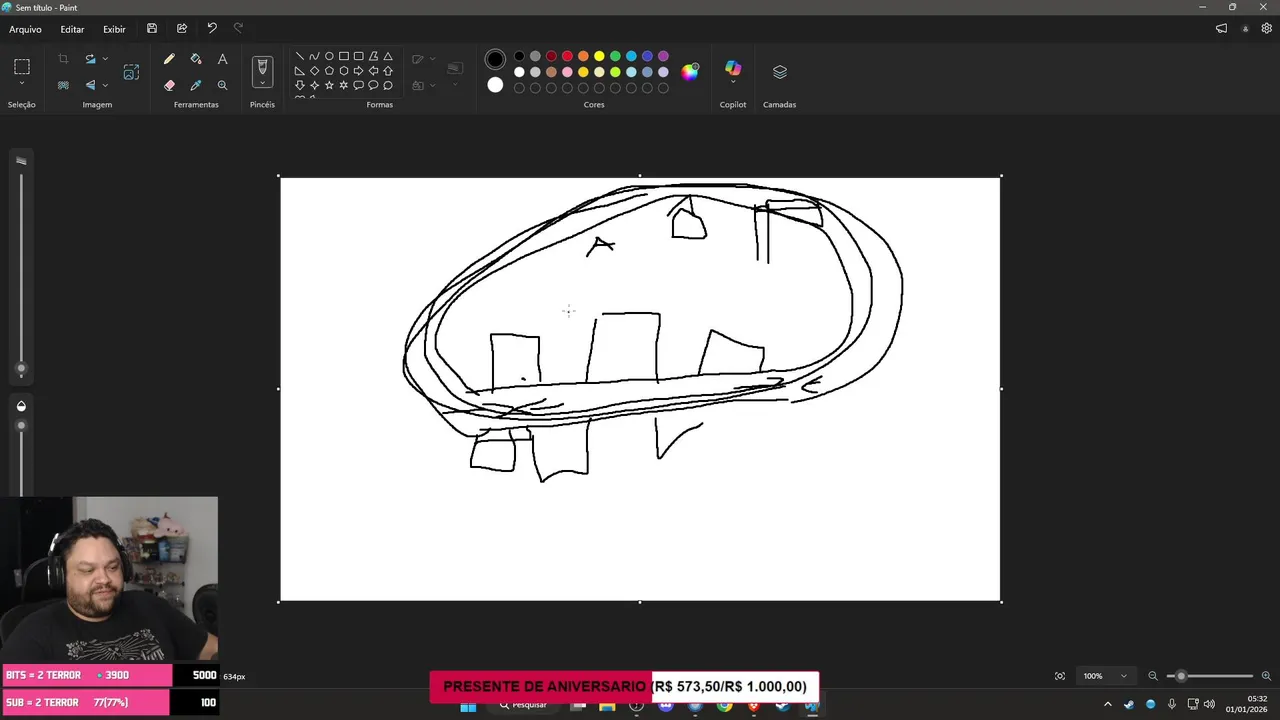Click the Copilot icon
The image size is (1280, 720).
pos(733,68)
